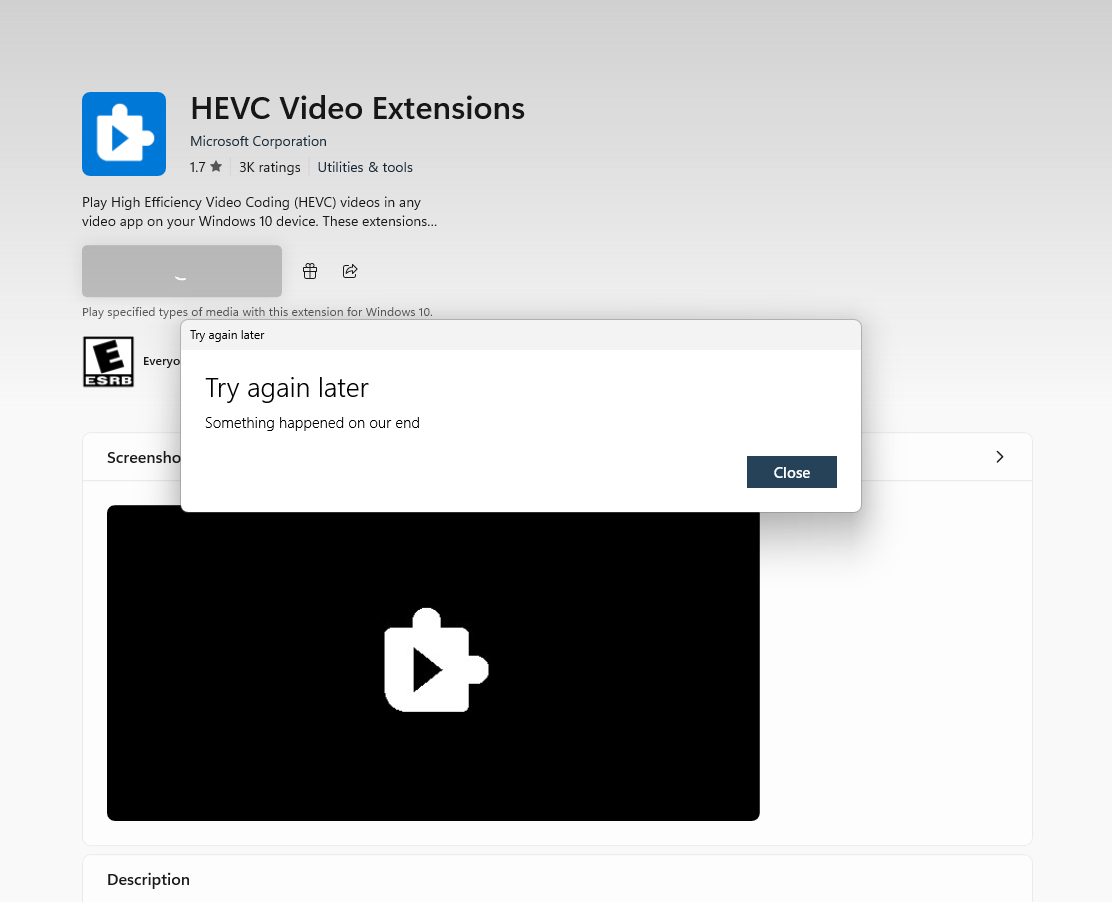Image resolution: width=1112 pixels, height=902 pixels.
Task: Click the share icon next to gift
Action: pyautogui.click(x=350, y=271)
